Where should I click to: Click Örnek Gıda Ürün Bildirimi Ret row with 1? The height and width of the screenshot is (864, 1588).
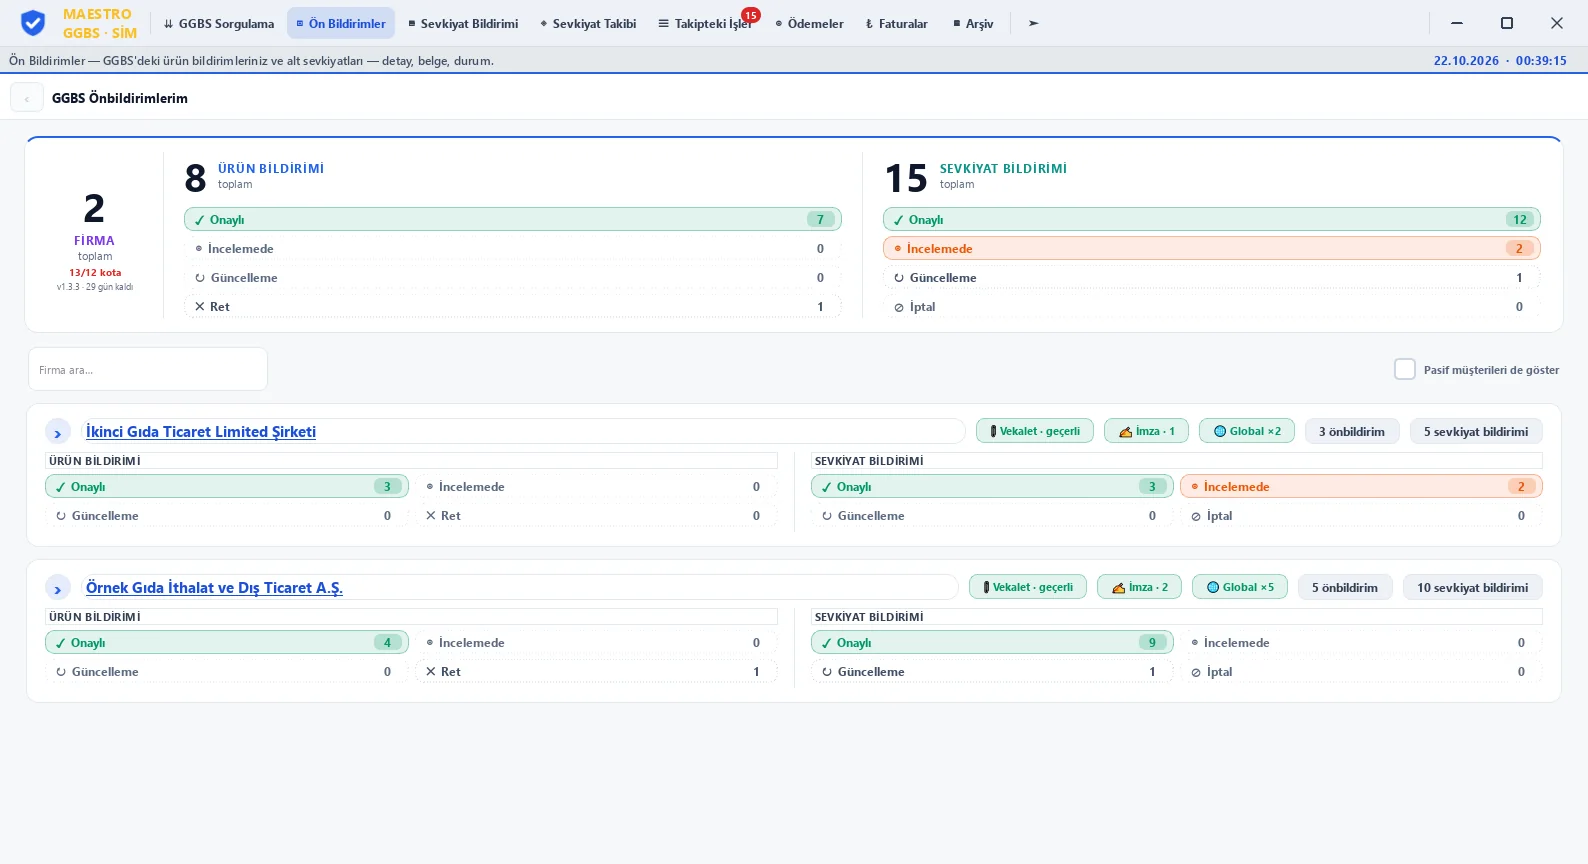(596, 671)
